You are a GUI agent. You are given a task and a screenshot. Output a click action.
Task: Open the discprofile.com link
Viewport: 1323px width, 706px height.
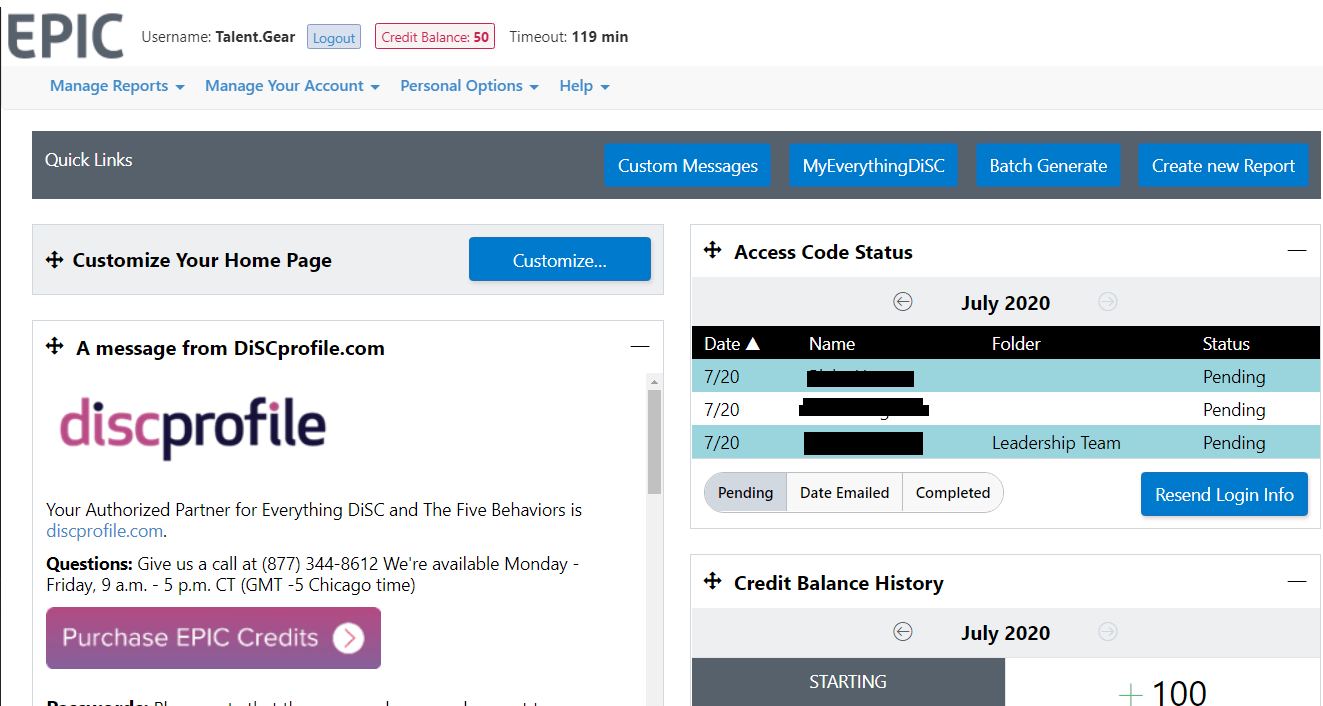104,531
